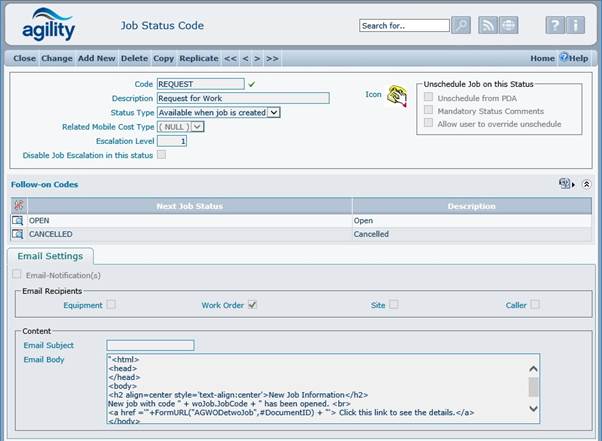Collapse the Follow-on Codes section

[x=586, y=184]
